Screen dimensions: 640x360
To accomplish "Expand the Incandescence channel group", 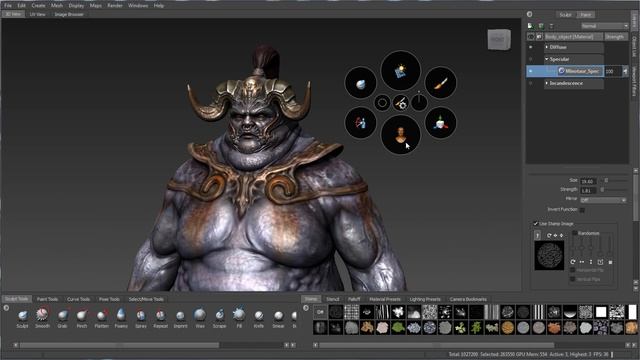I will 547,83.
